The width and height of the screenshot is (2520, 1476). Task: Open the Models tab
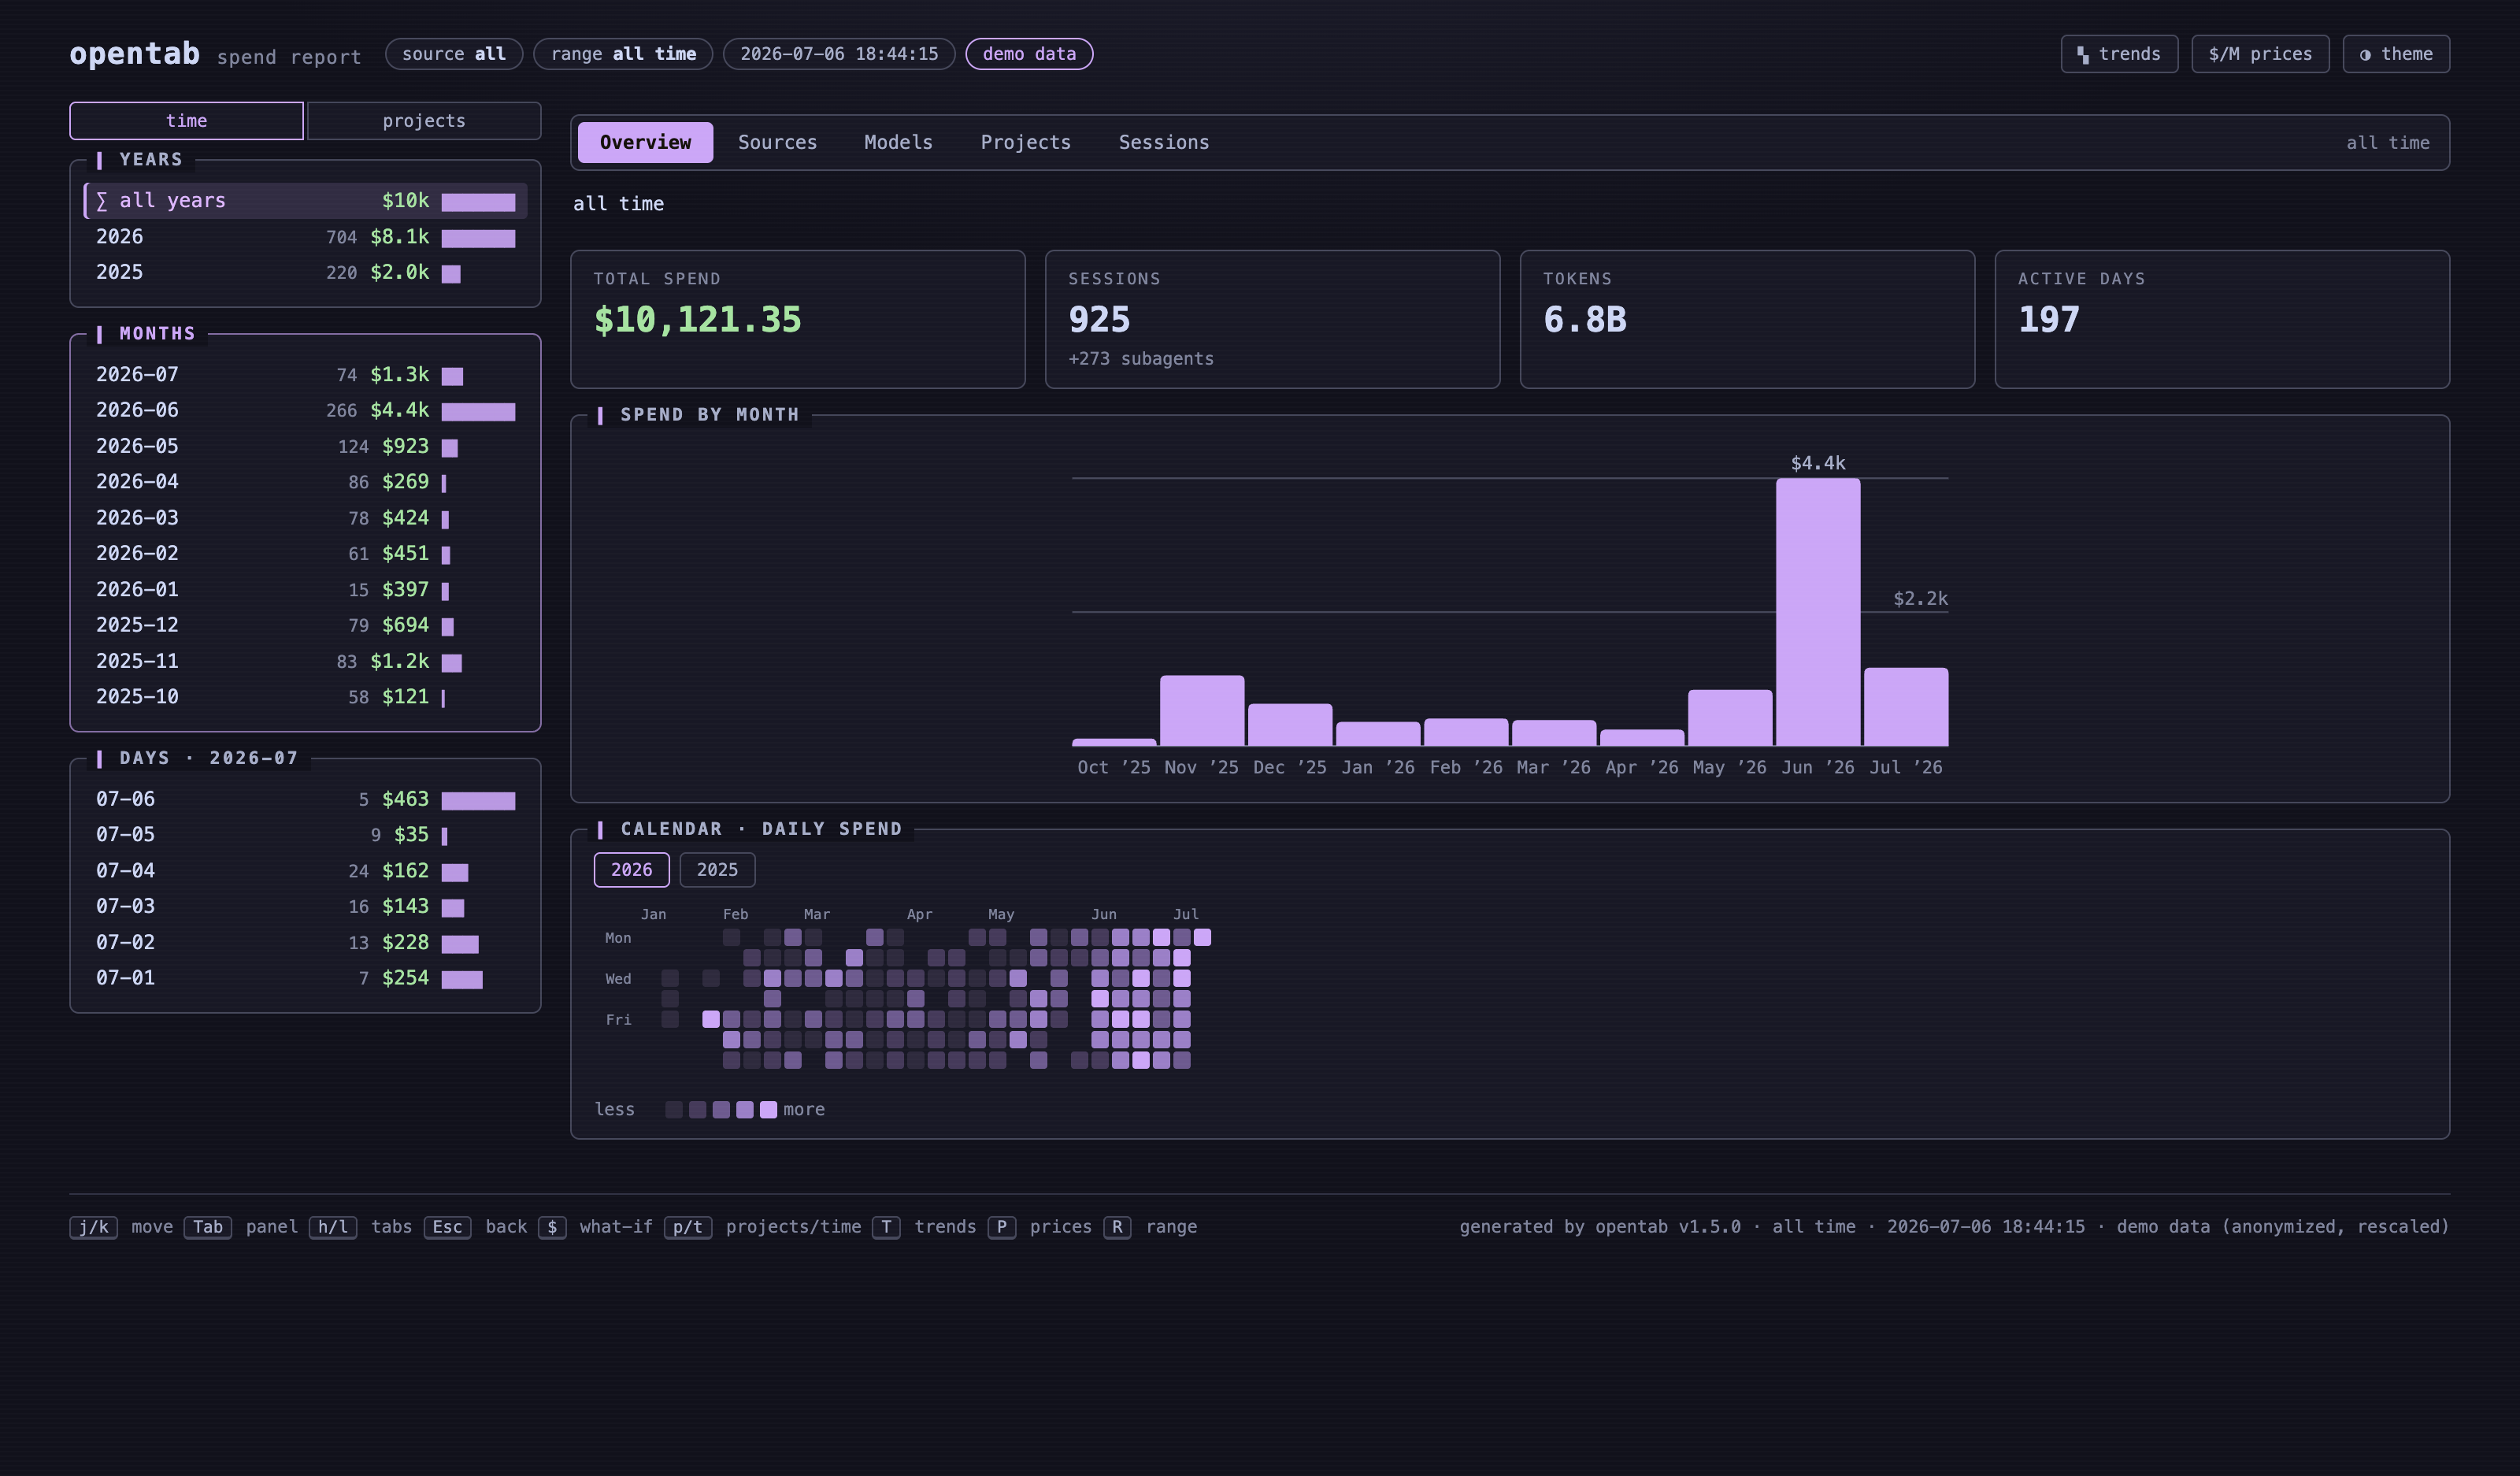[898, 143]
